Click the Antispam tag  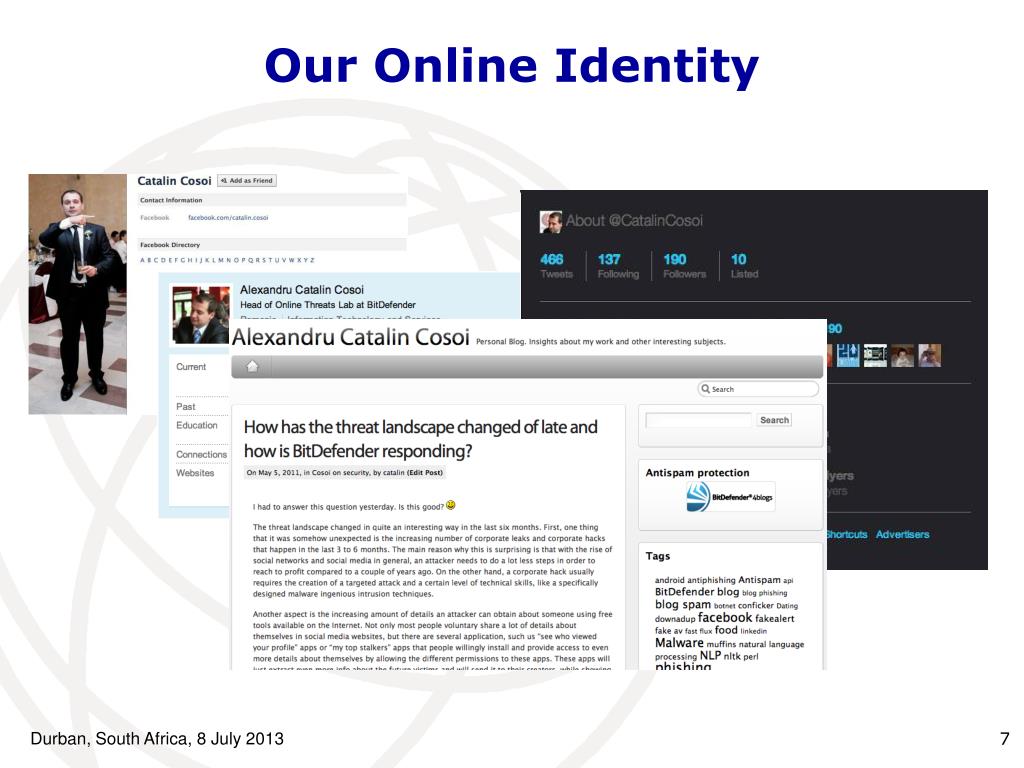pos(759,580)
